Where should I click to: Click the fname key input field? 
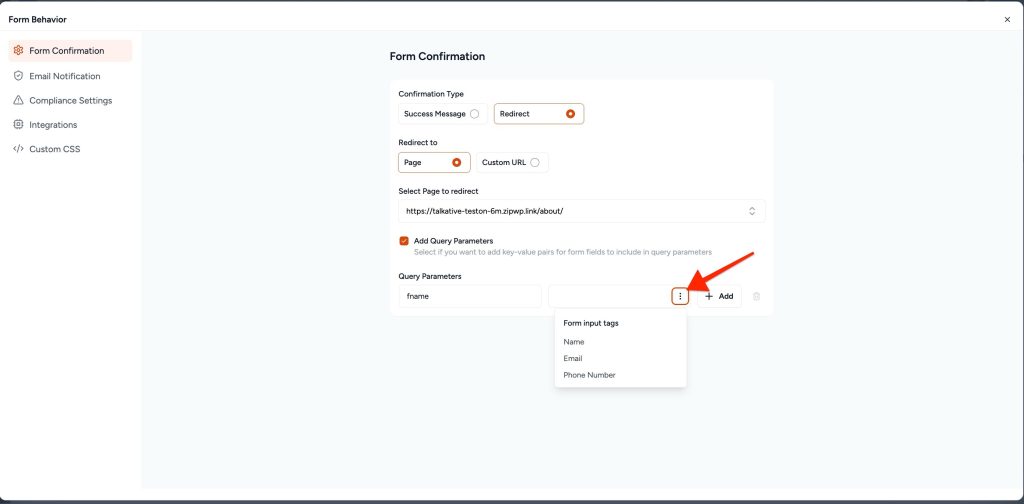click(x=468, y=296)
